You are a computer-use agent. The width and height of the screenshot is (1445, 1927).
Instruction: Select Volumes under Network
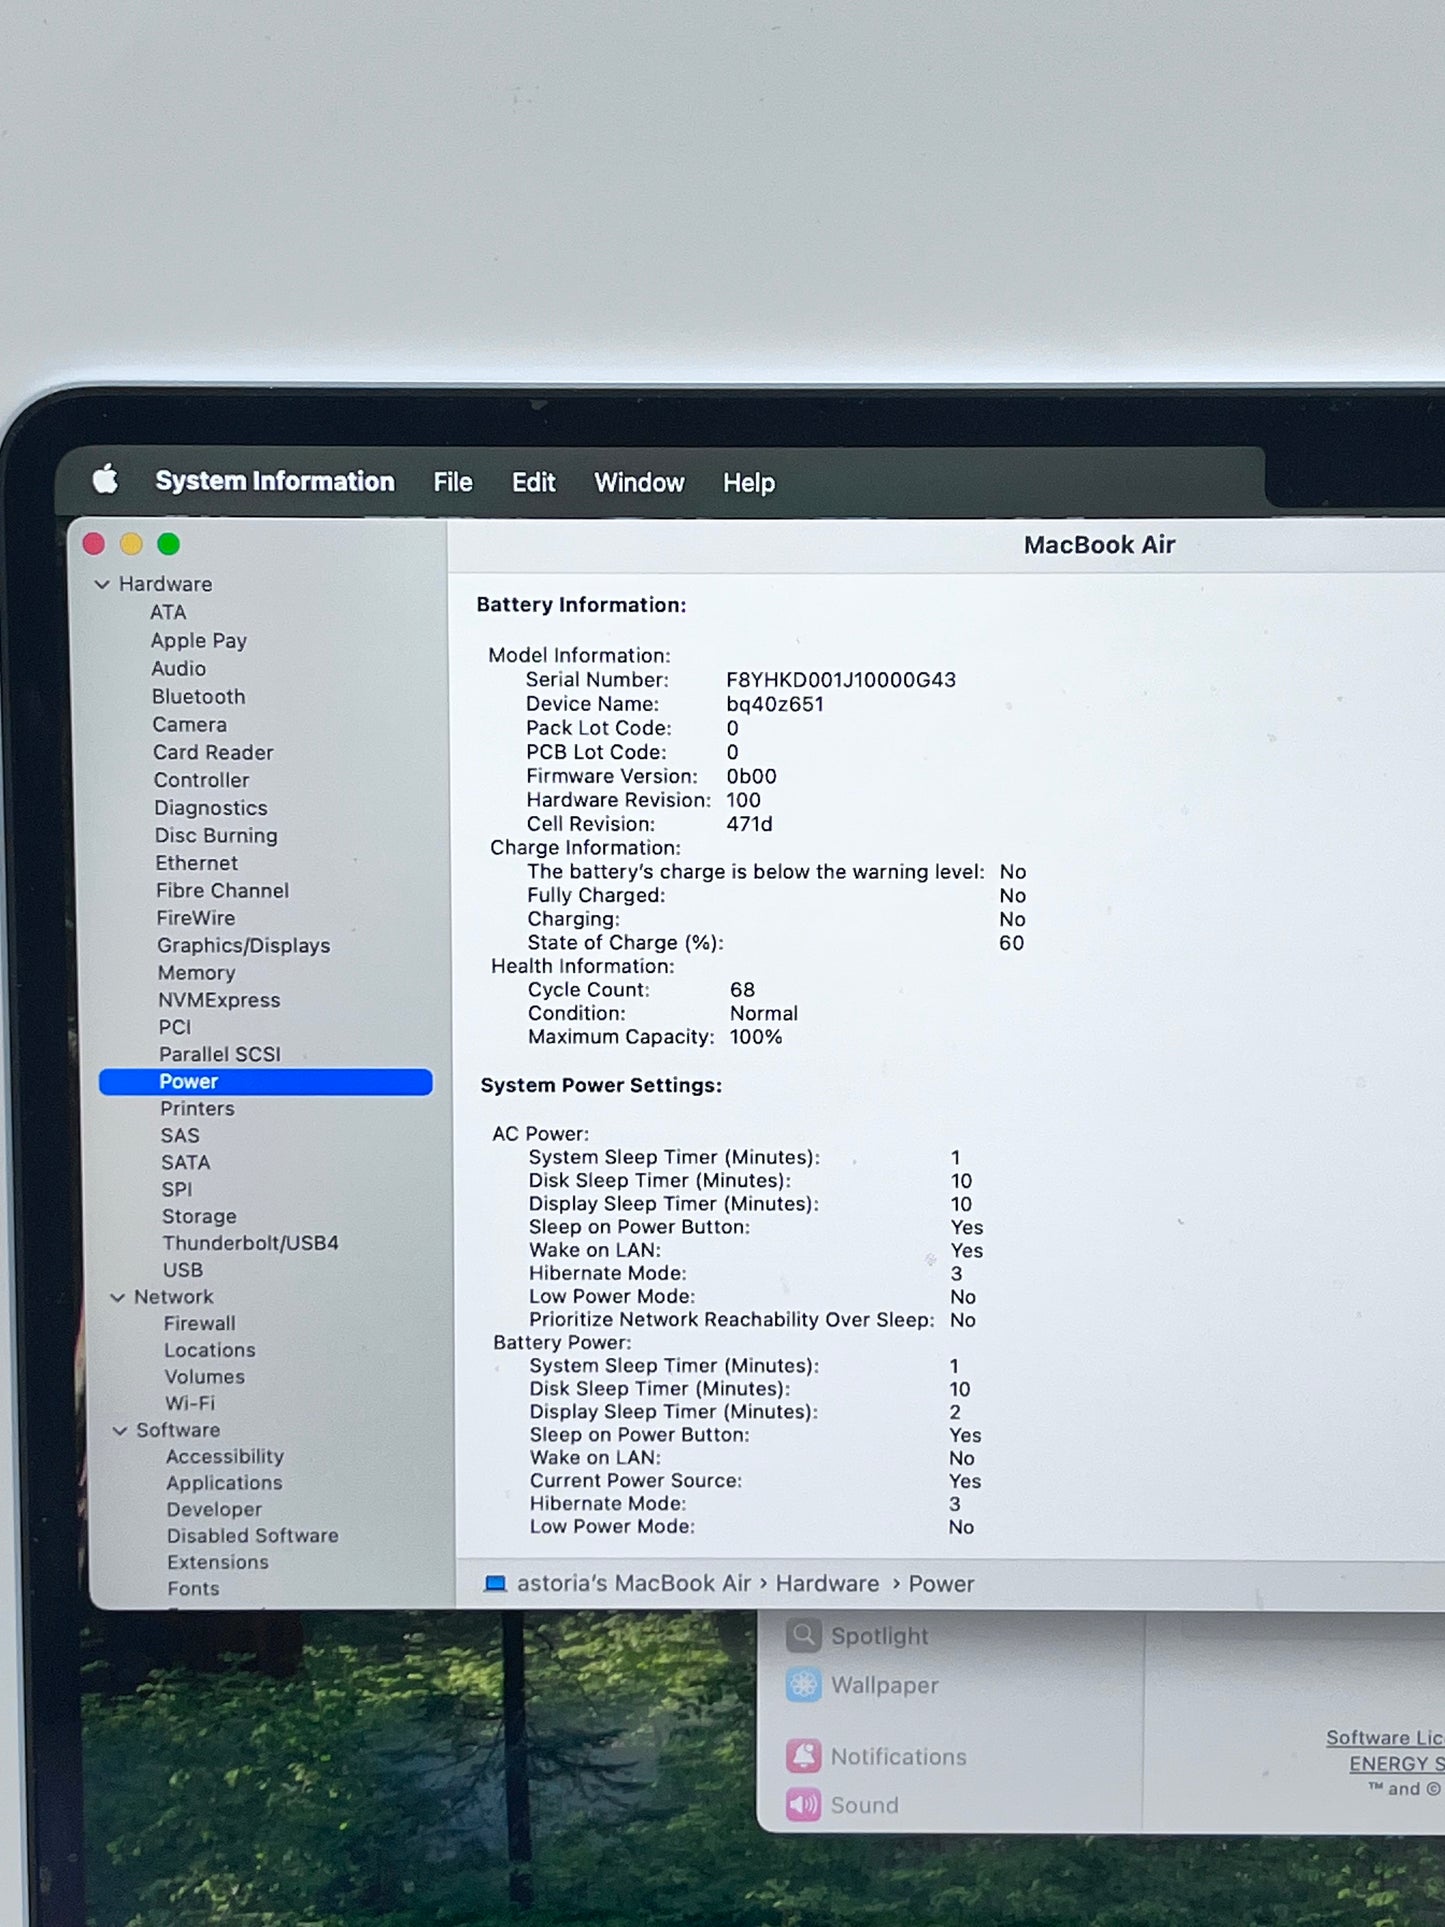click(x=205, y=1377)
